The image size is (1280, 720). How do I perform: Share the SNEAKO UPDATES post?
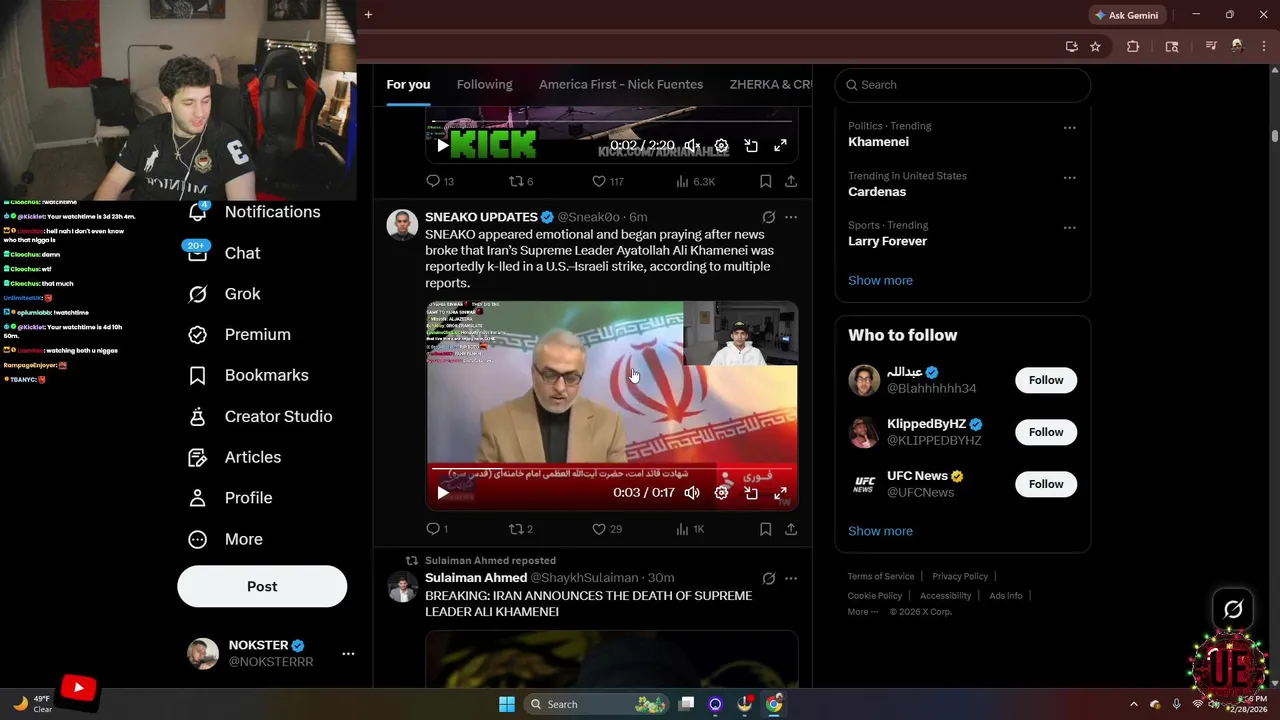tap(791, 529)
